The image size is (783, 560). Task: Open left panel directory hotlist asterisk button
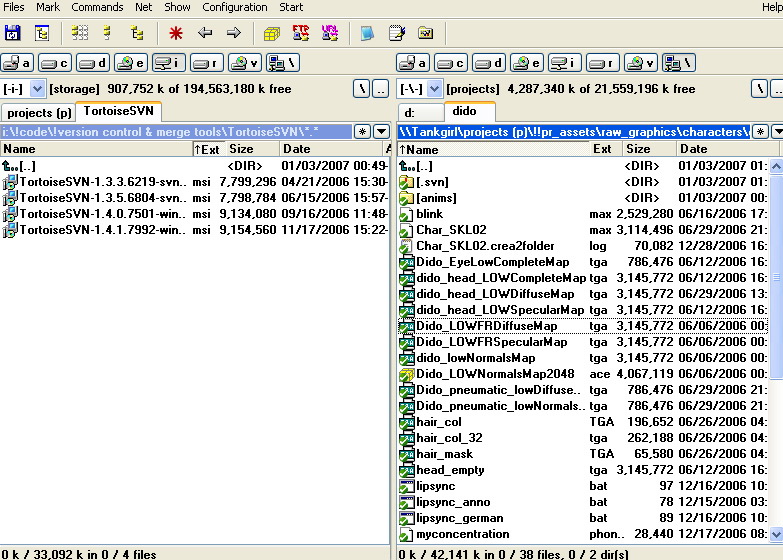[362, 132]
